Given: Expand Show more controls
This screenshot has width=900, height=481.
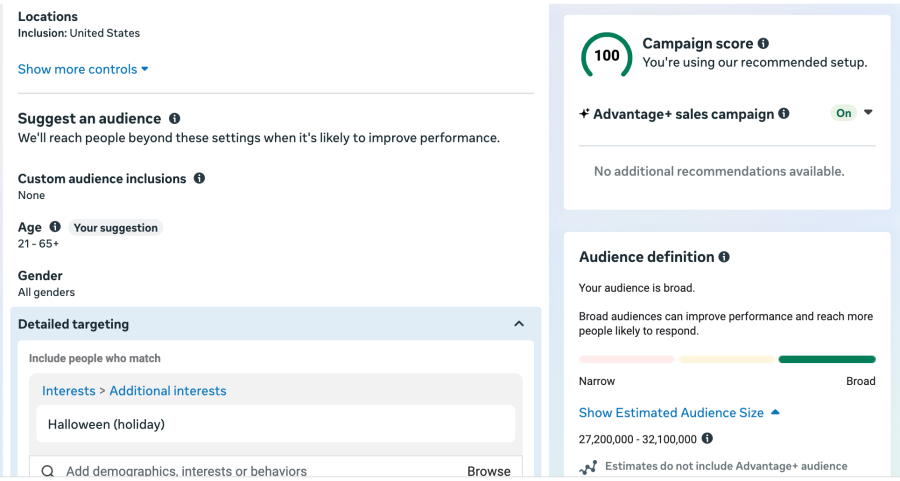Looking at the screenshot, I should point(83,69).
